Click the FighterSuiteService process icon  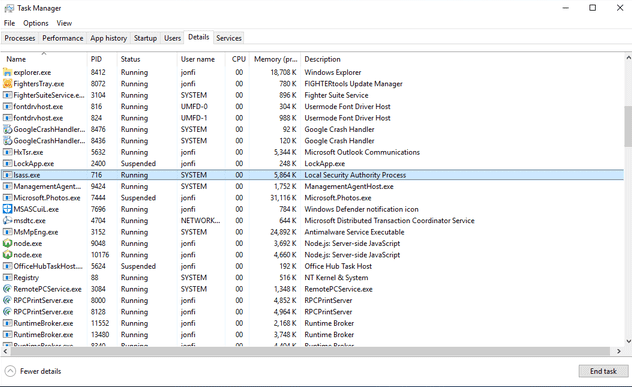tap(7, 95)
